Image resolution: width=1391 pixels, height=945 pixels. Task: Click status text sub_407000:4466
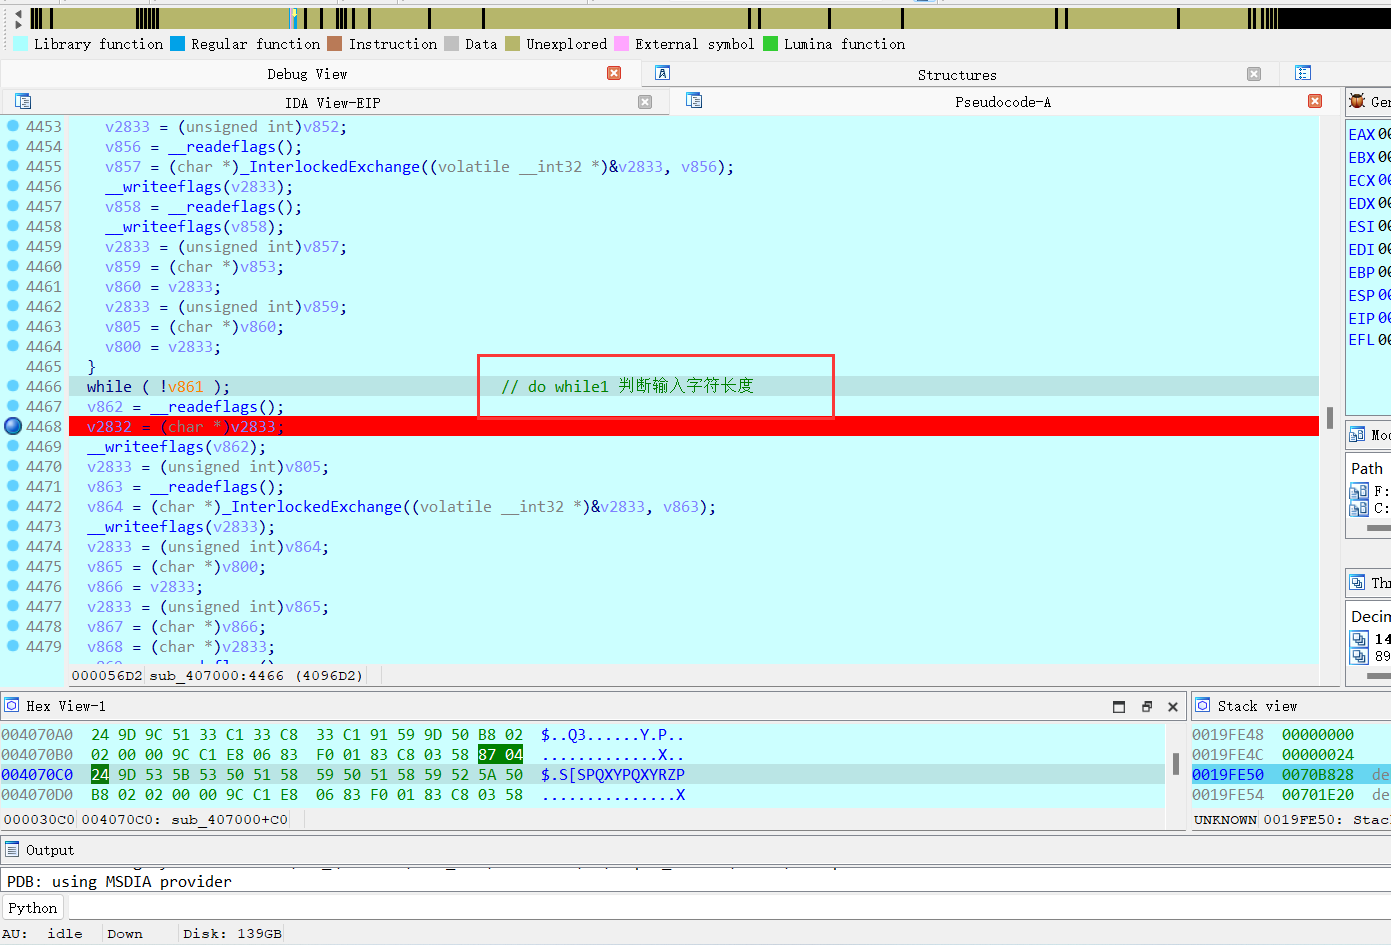[x=217, y=675]
